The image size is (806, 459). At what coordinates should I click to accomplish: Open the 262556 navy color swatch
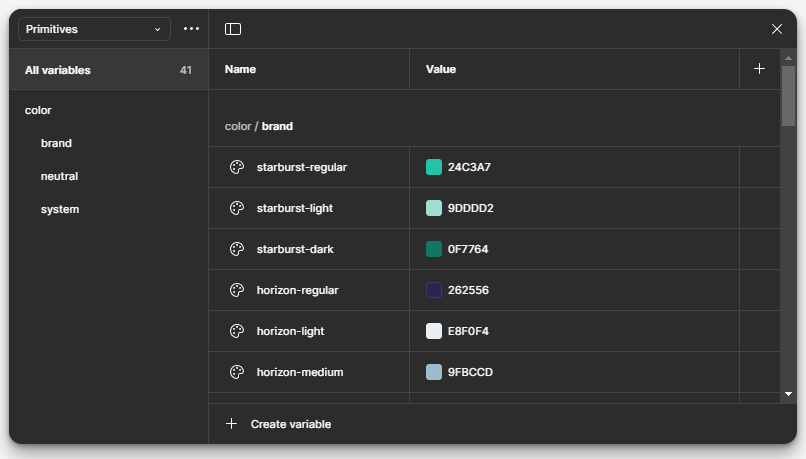click(x=434, y=290)
